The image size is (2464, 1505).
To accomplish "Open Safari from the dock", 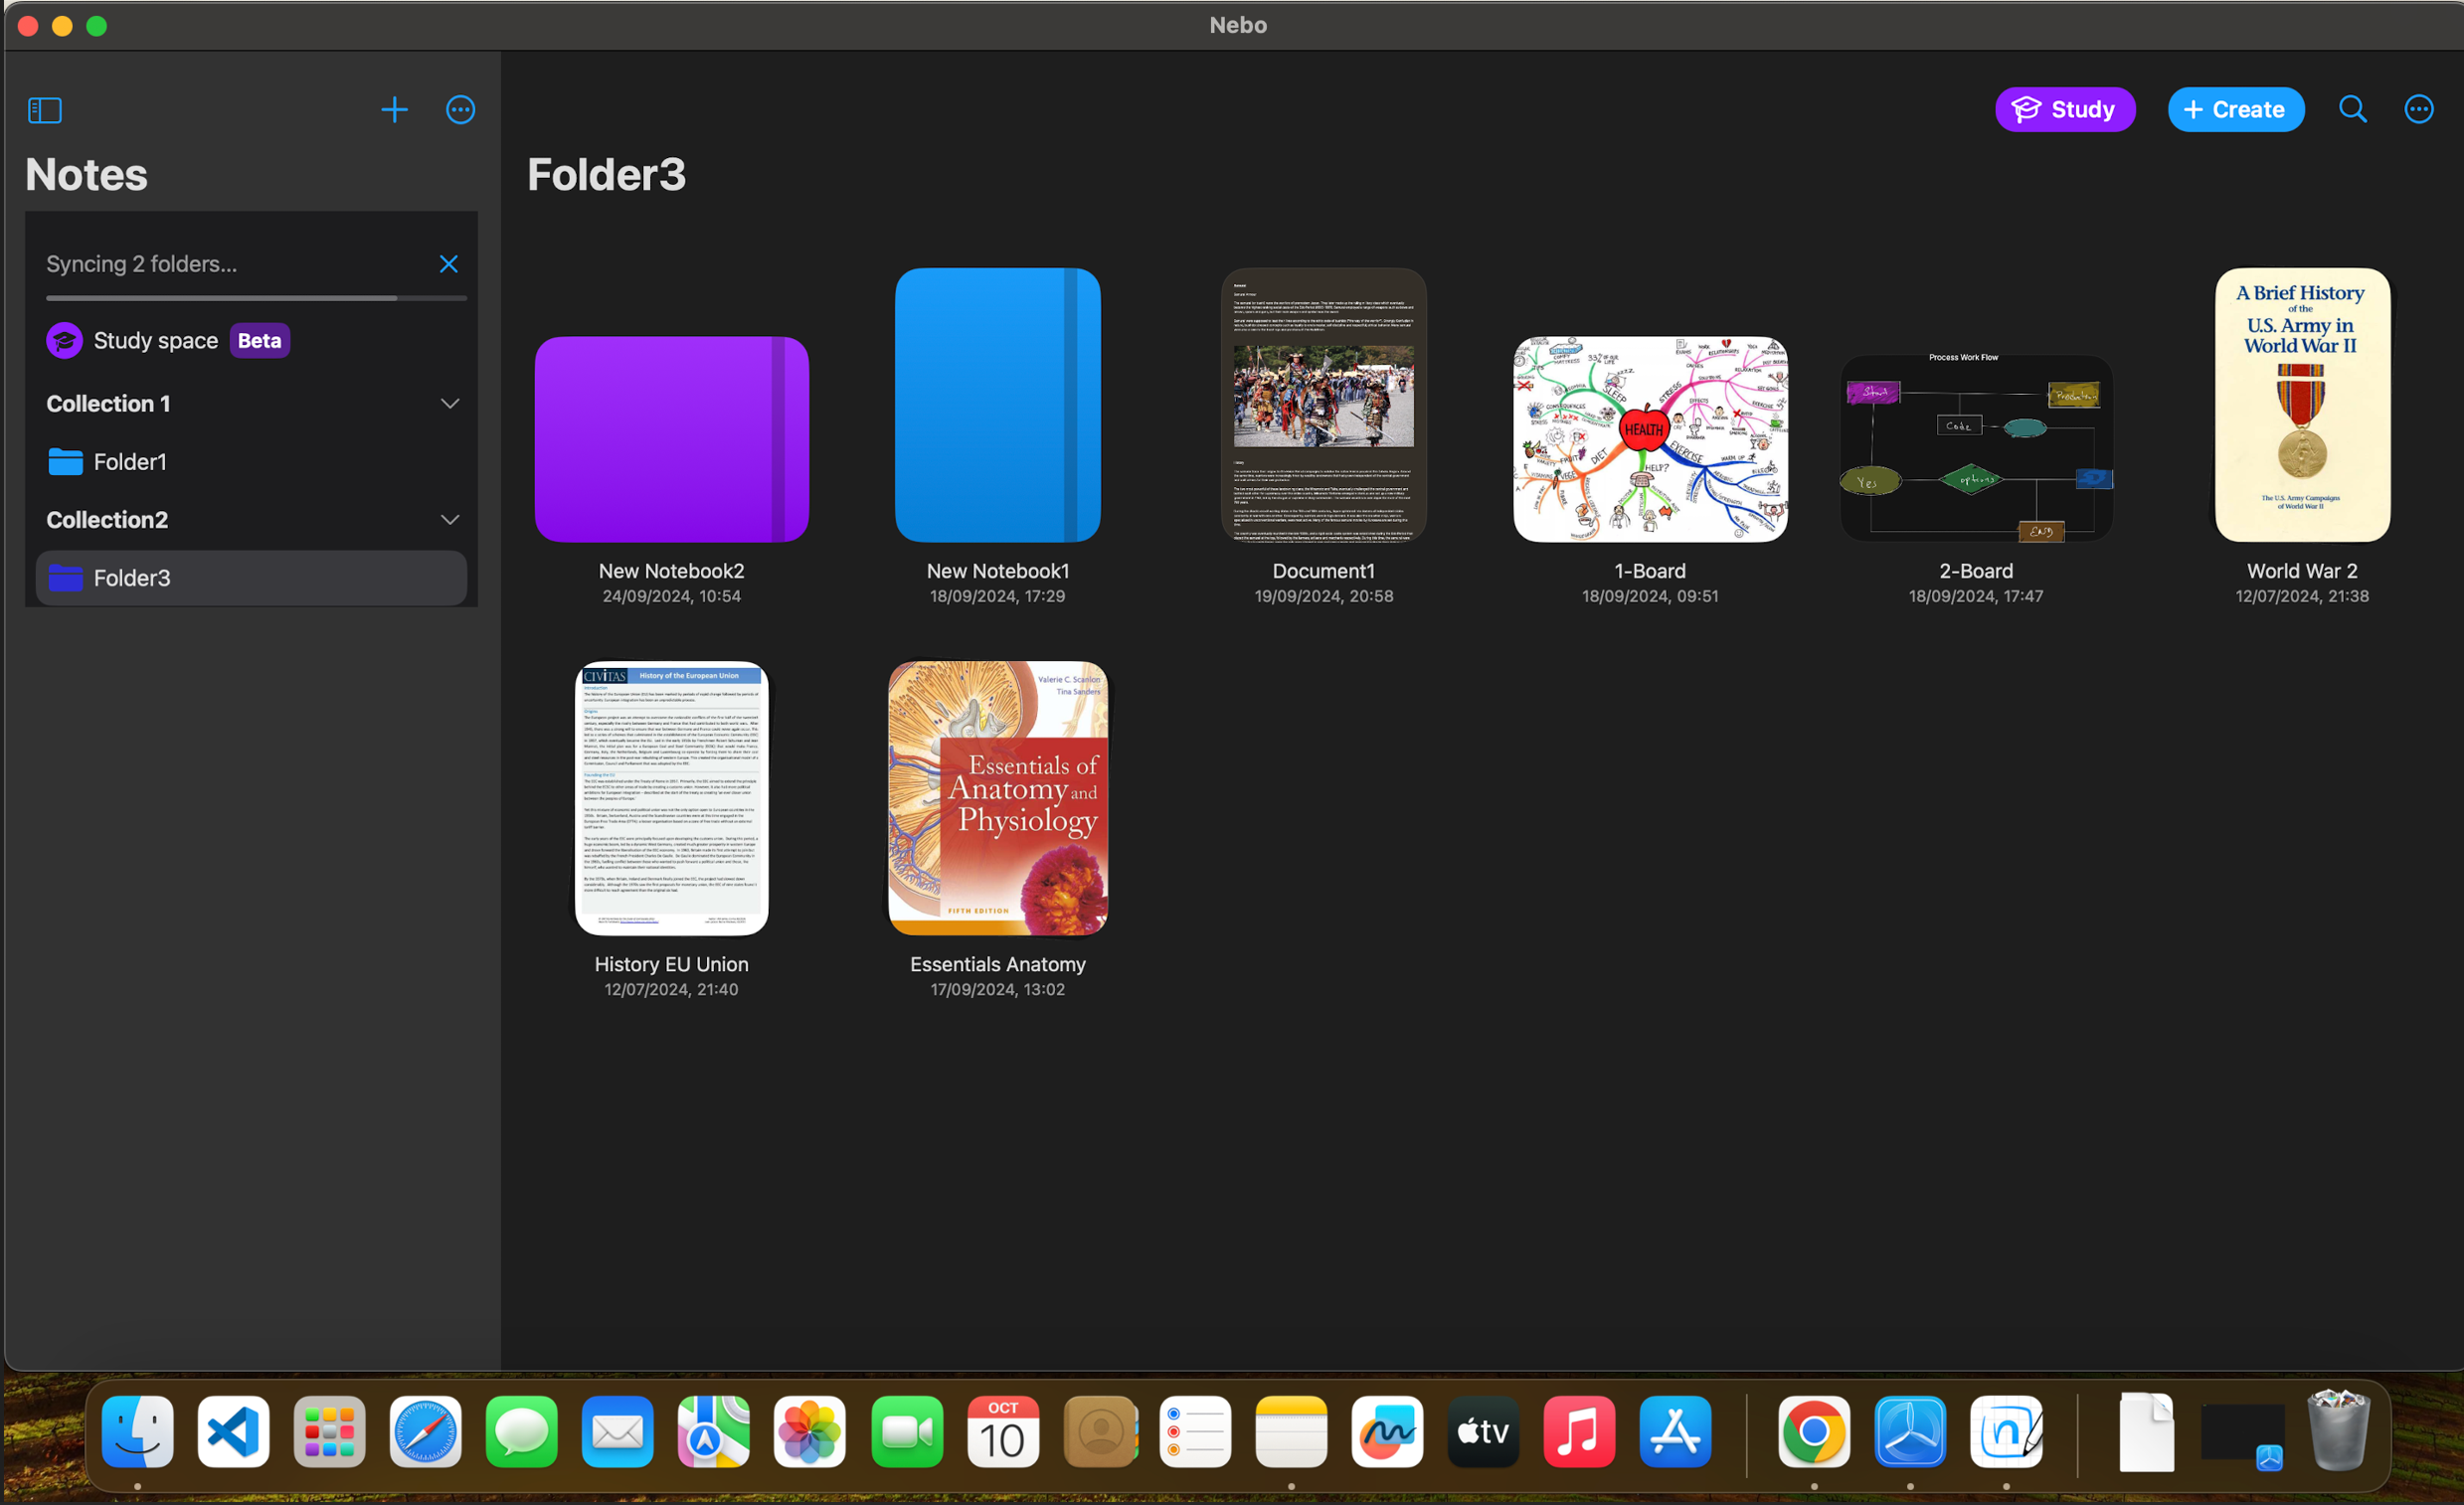I will [x=425, y=1432].
